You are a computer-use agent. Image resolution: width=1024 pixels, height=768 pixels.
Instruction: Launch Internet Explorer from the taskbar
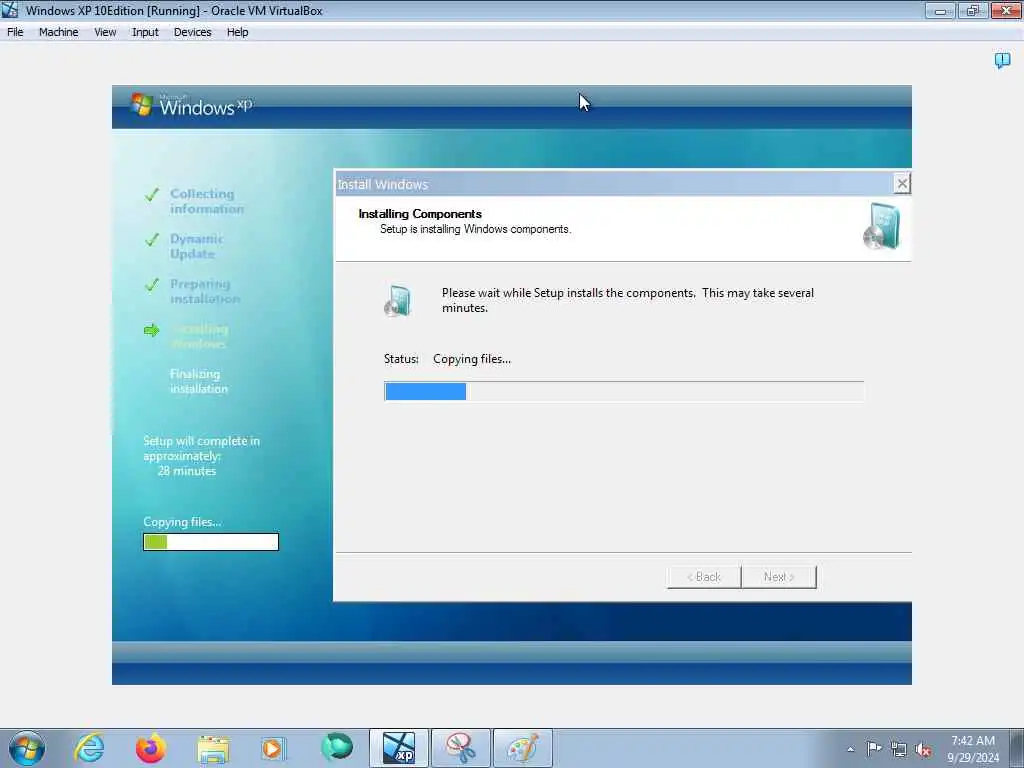89,748
